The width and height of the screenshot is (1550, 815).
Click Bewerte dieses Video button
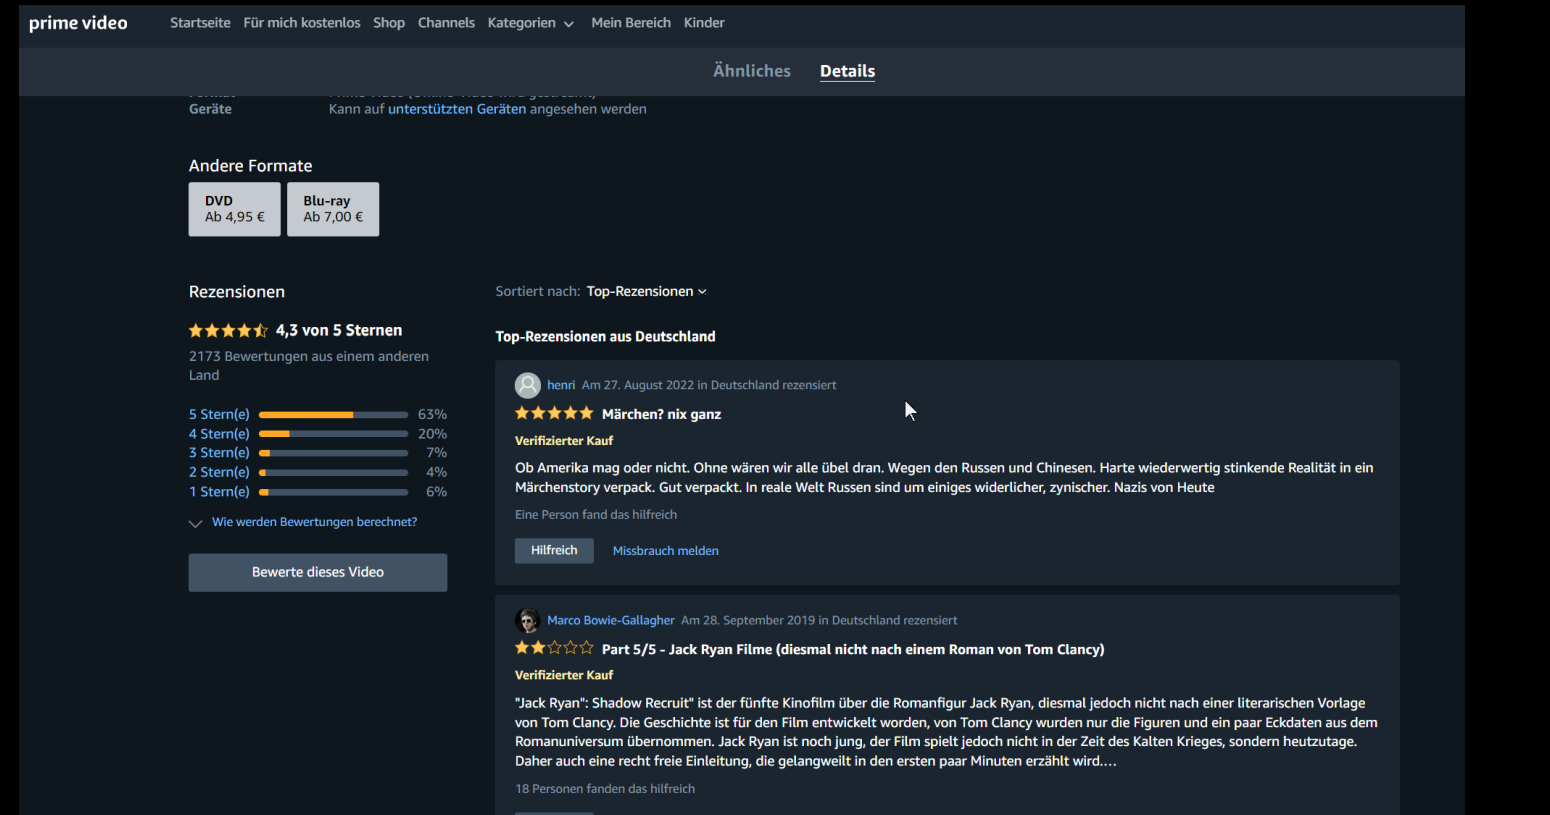318,573
